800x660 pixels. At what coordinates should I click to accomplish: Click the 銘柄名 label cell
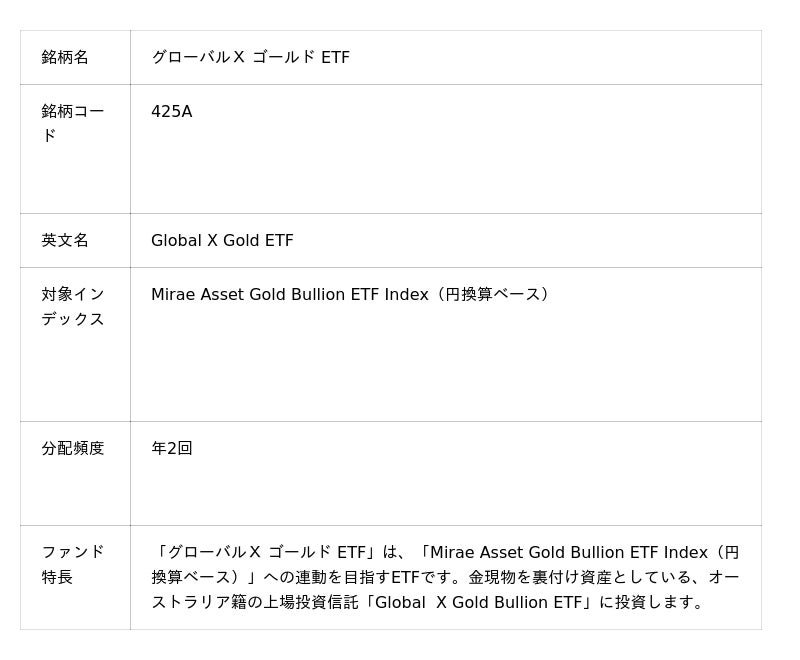[65, 57]
